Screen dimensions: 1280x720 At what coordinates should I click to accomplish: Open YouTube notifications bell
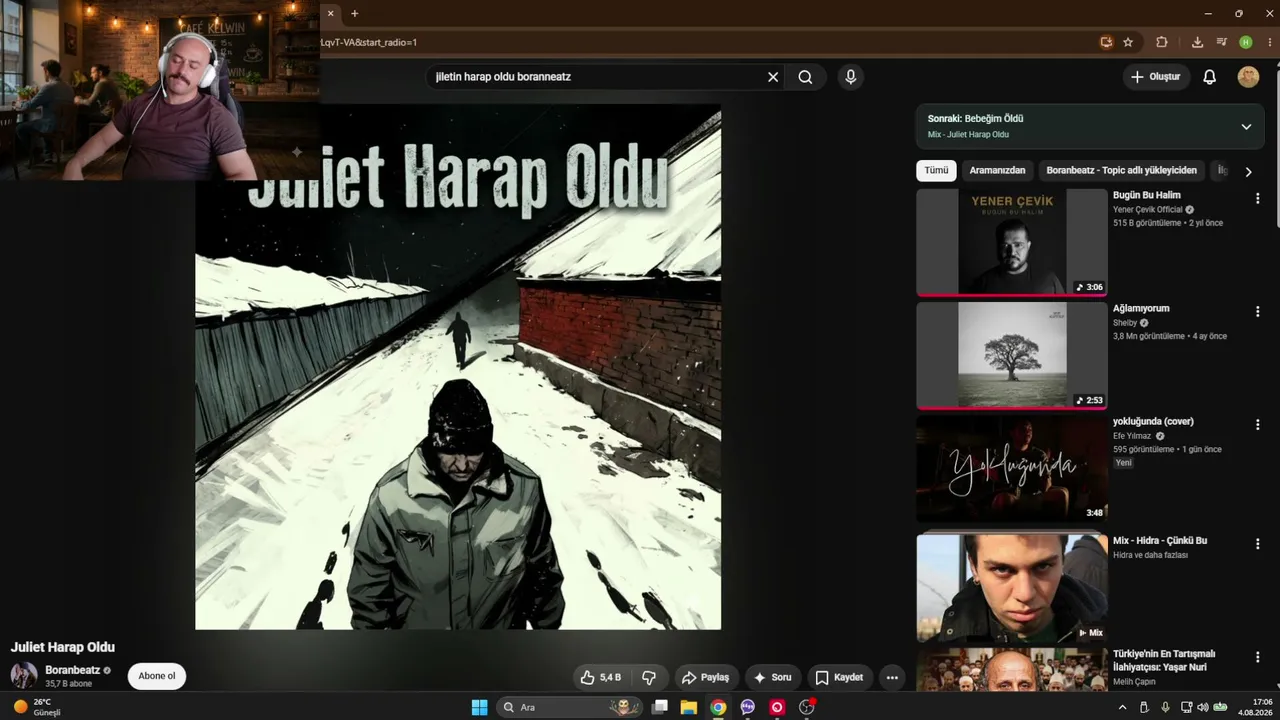coord(1209,77)
